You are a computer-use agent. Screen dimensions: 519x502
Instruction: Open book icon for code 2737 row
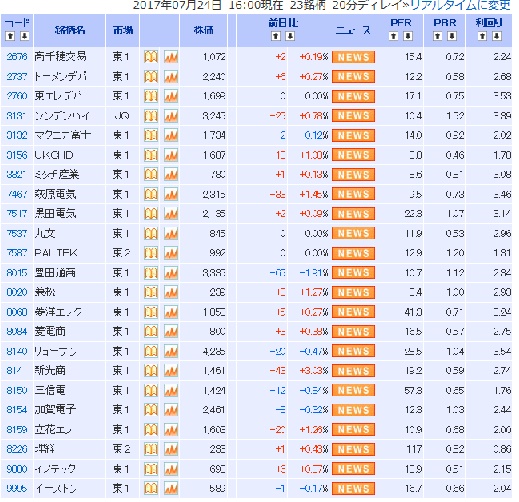[x=151, y=77]
